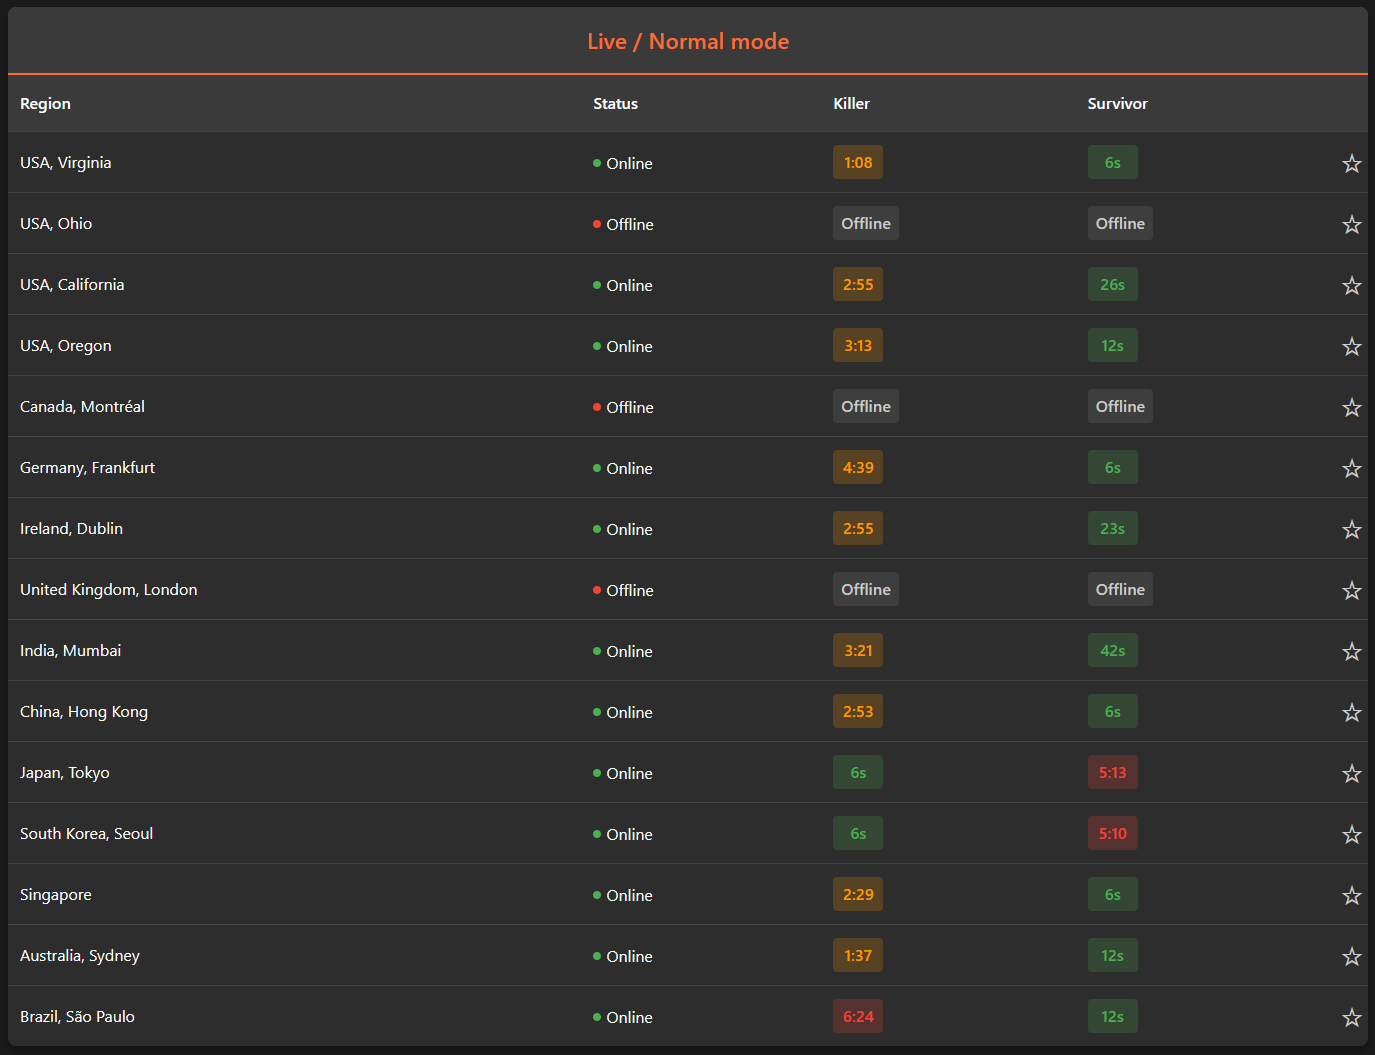1375x1055 pixels.
Task: Select USA, California region name
Action: point(72,285)
